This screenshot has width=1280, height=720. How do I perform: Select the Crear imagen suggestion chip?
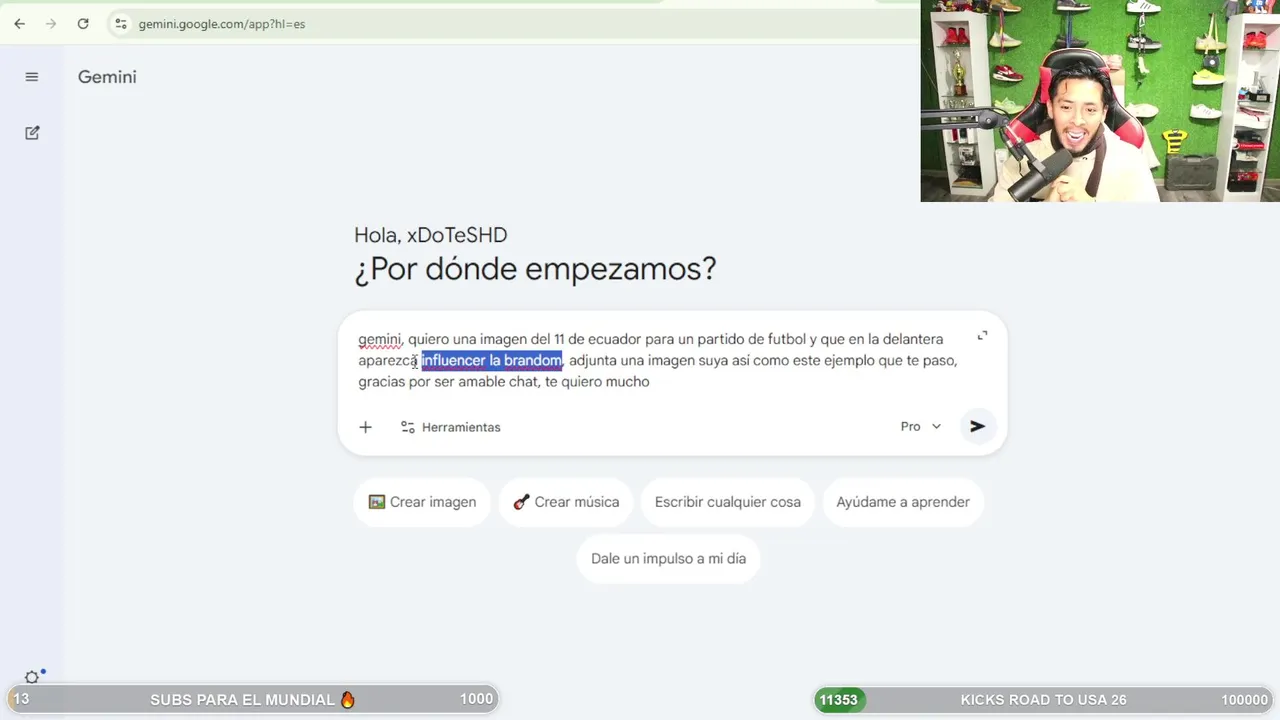(x=422, y=502)
